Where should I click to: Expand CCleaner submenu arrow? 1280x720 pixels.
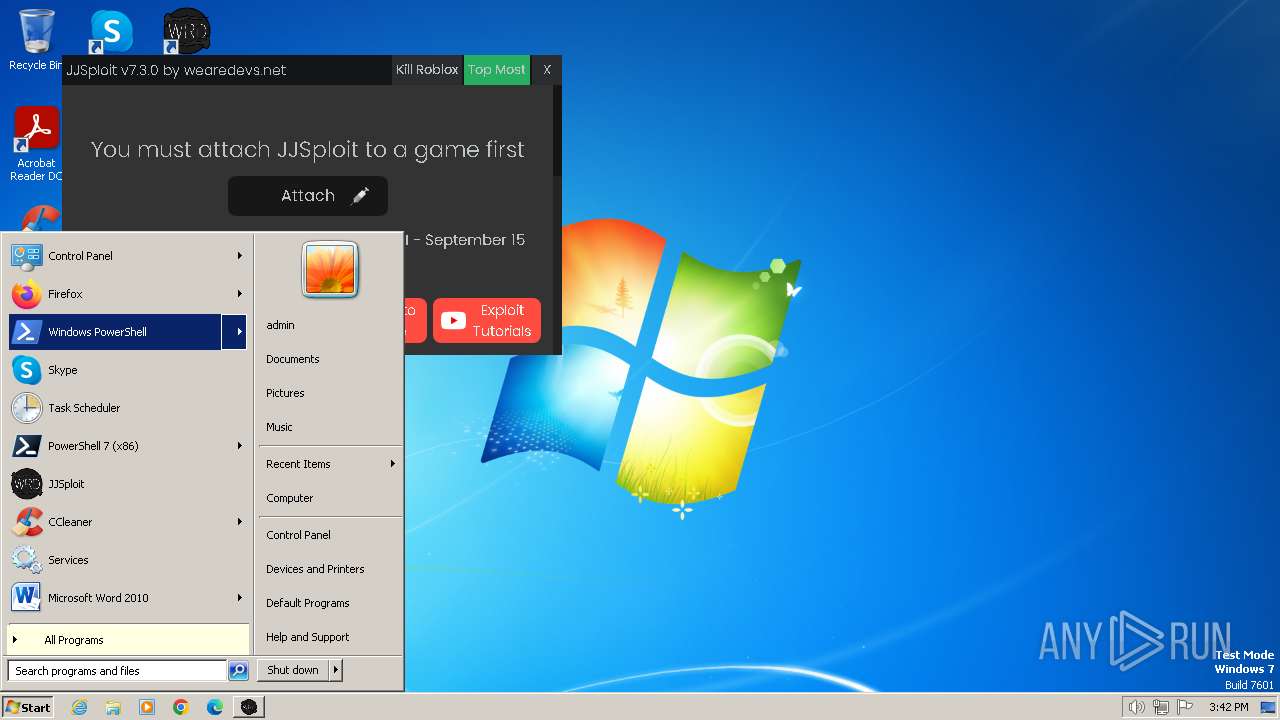pyautogui.click(x=240, y=522)
